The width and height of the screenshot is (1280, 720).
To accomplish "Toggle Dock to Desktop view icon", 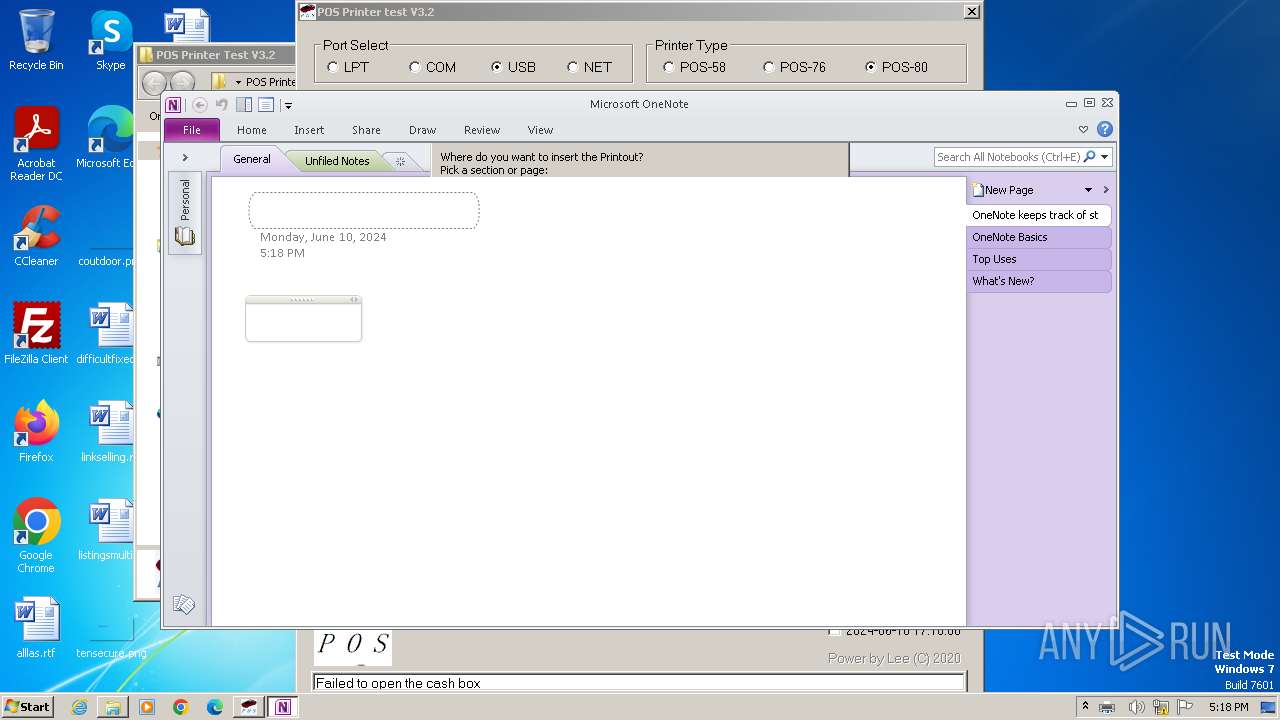I will [x=244, y=105].
